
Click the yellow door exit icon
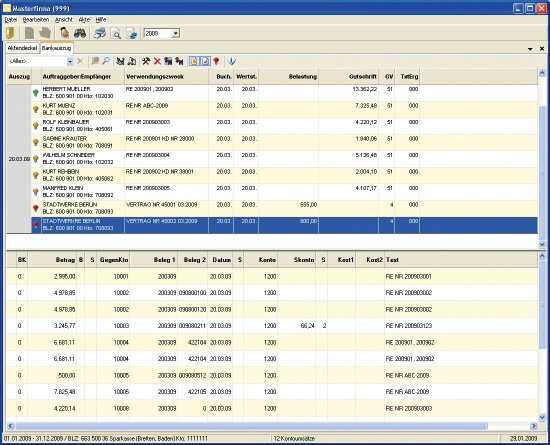click(x=11, y=33)
